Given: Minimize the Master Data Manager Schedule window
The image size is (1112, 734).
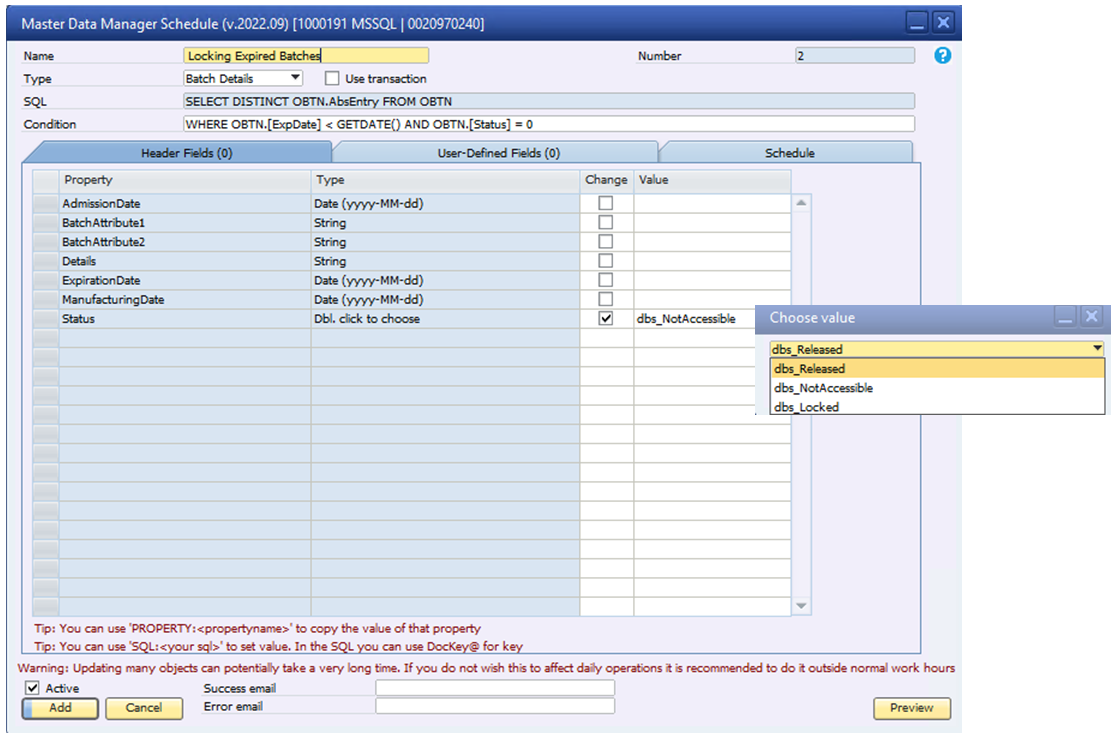Looking at the screenshot, I should (x=916, y=23).
